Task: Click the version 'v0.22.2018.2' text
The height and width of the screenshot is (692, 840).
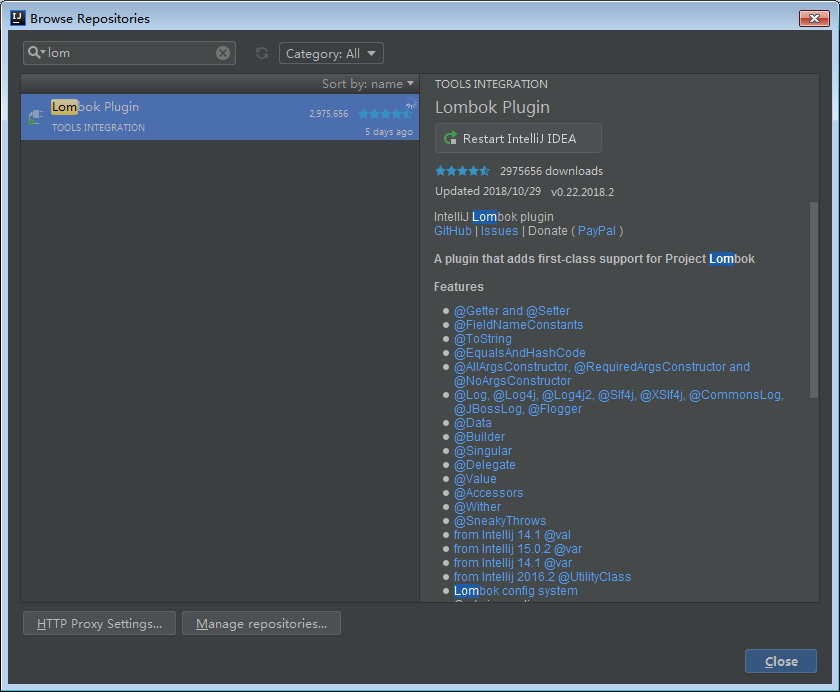Action: pos(582,192)
